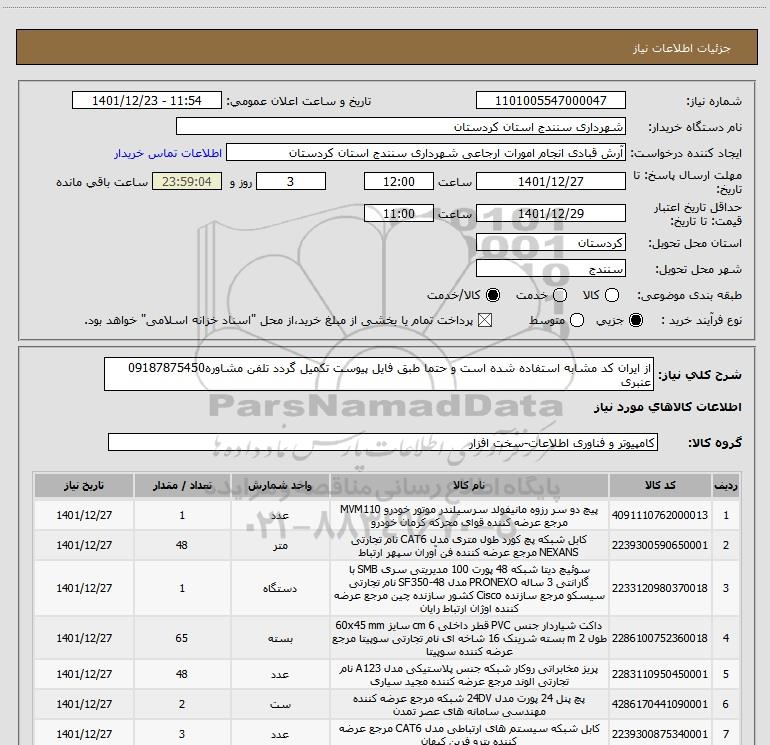The image size is (770, 745).
Task: Click the buyer organization name field
Action: pyautogui.click(x=401, y=126)
